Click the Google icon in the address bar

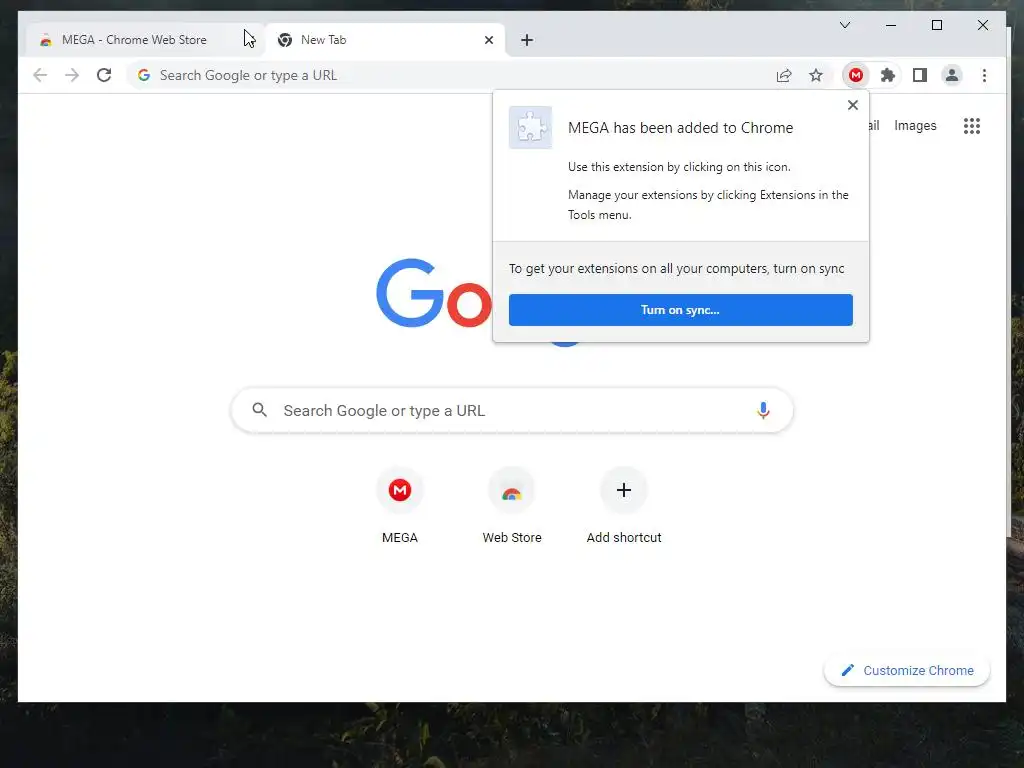pos(144,75)
